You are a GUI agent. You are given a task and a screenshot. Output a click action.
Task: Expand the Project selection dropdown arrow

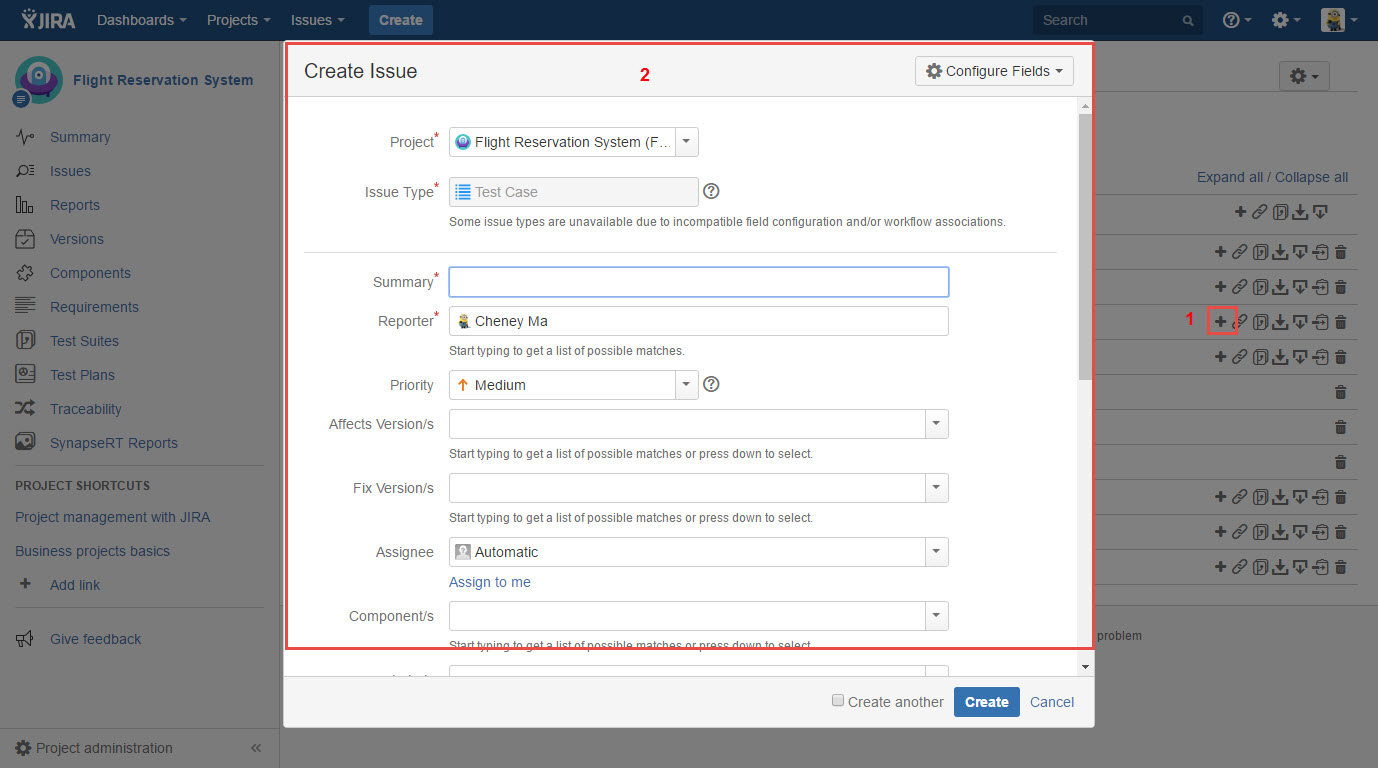tap(687, 142)
